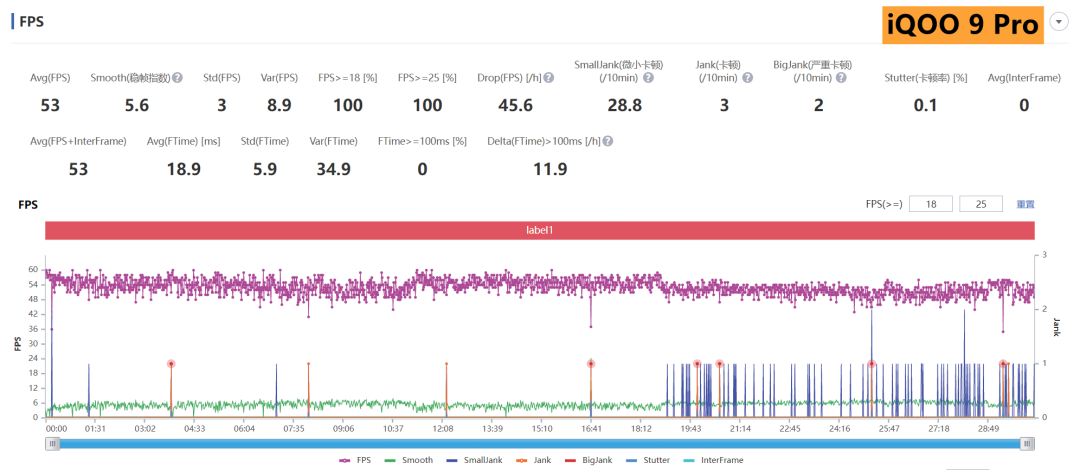Edit the FPS threshold field showing 18
Screen dimensions: 1080x470
point(931,204)
